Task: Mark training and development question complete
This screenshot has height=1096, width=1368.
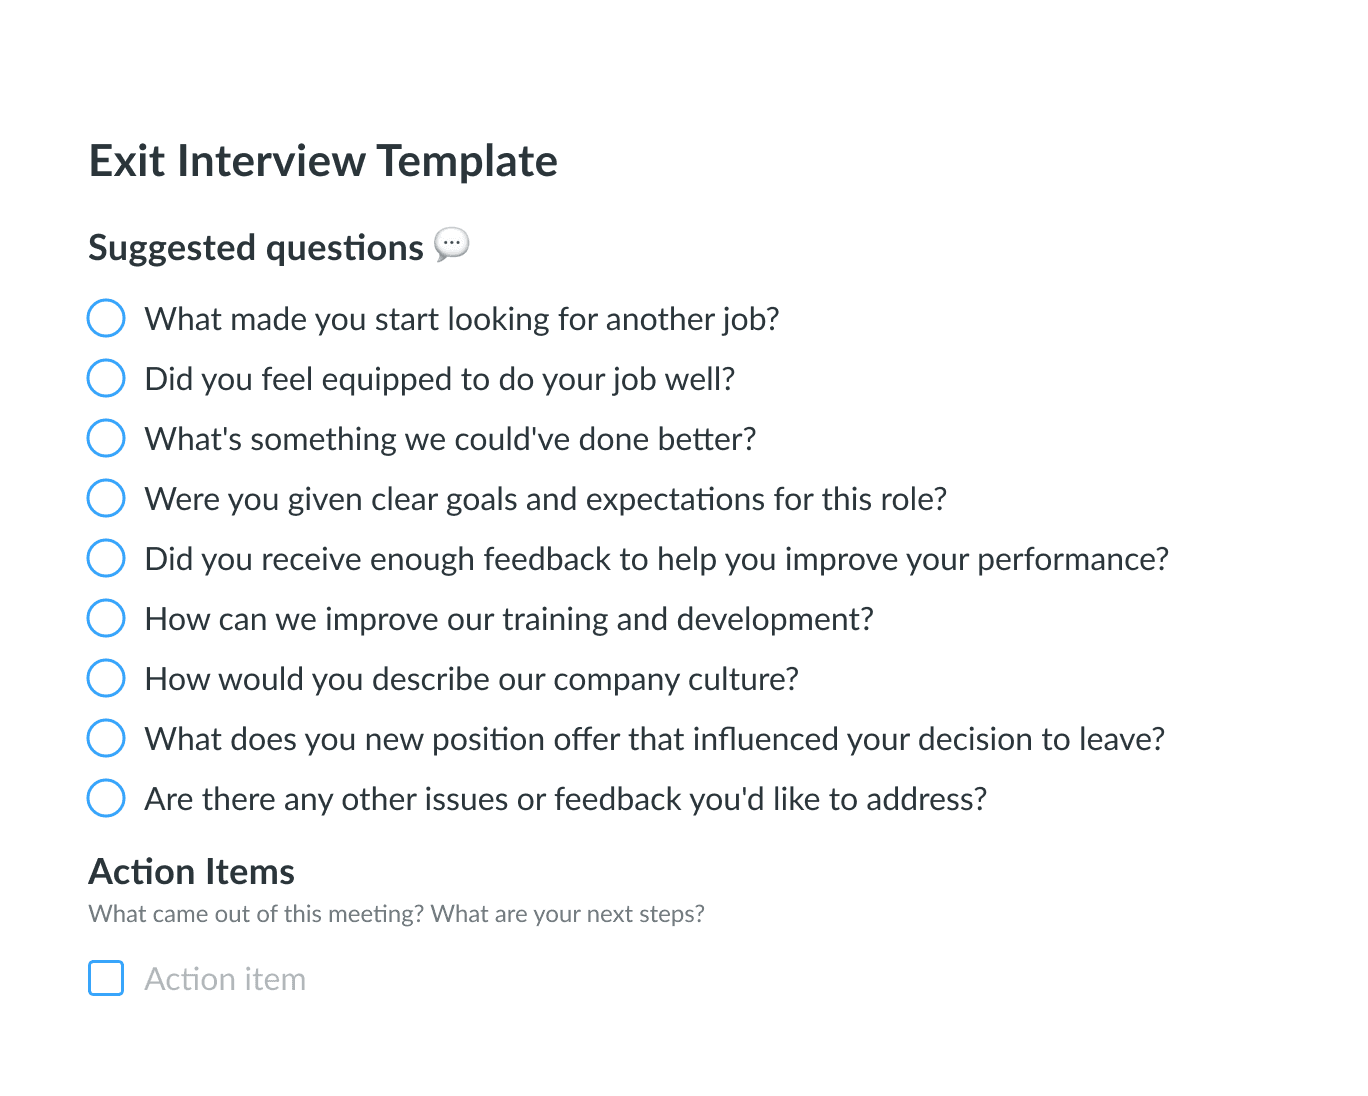Action: (106, 618)
